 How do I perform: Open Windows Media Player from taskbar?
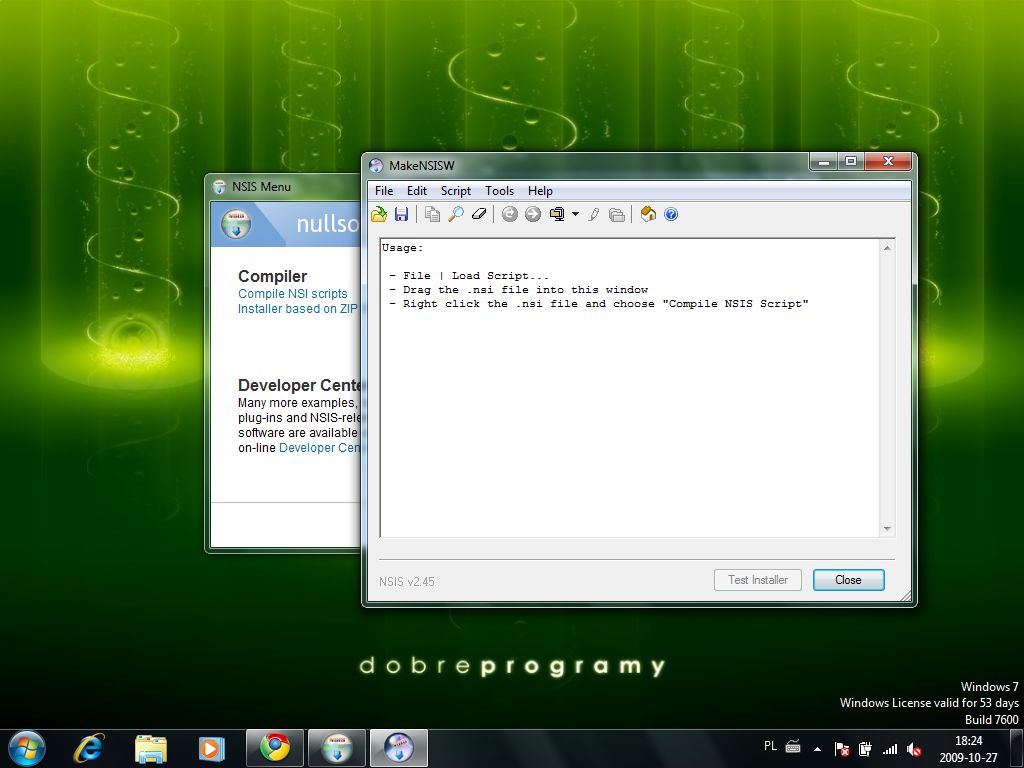(x=212, y=748)
